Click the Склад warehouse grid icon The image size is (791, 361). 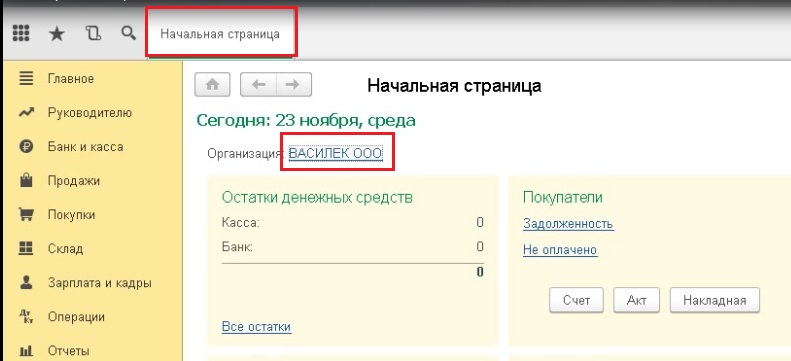(x=26, y=249)
